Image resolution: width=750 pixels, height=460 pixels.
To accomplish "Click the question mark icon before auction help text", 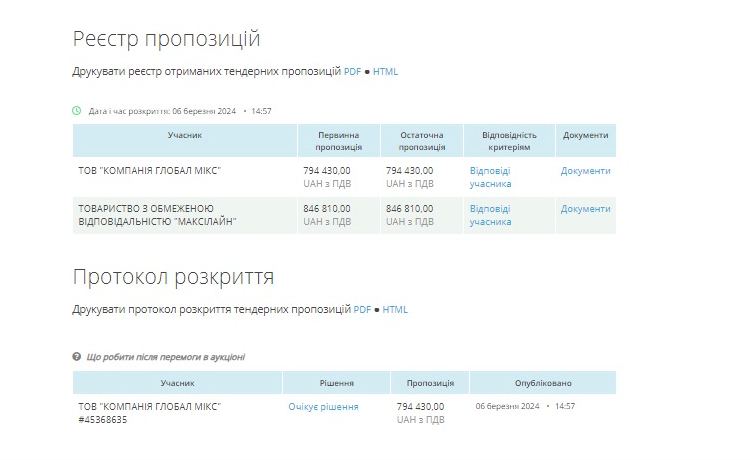I will pyautogui.click(x=77, y=357).
